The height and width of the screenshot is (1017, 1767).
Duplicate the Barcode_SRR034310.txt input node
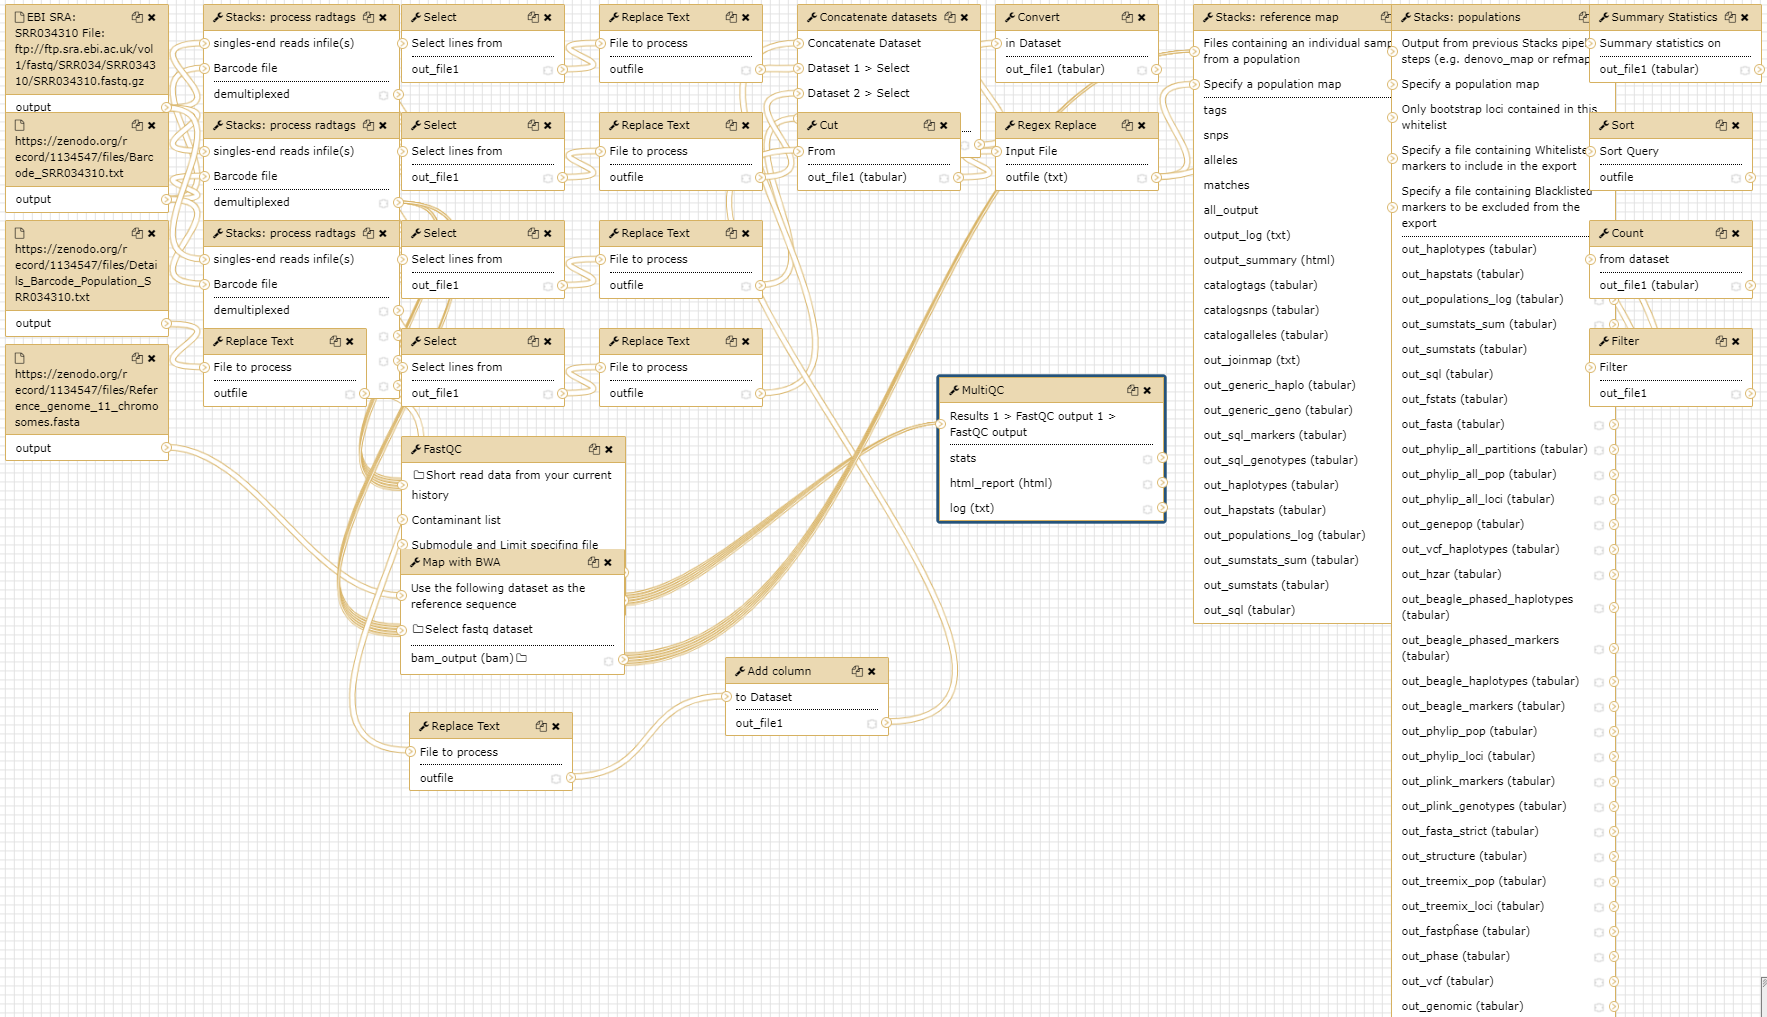pos(137,125)
